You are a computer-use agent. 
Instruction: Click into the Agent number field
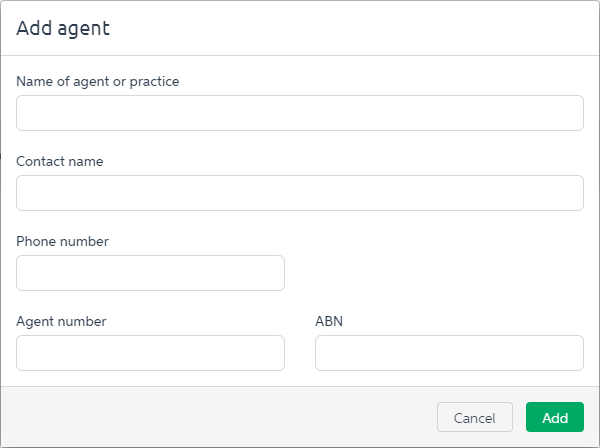[x=150, y=353]
